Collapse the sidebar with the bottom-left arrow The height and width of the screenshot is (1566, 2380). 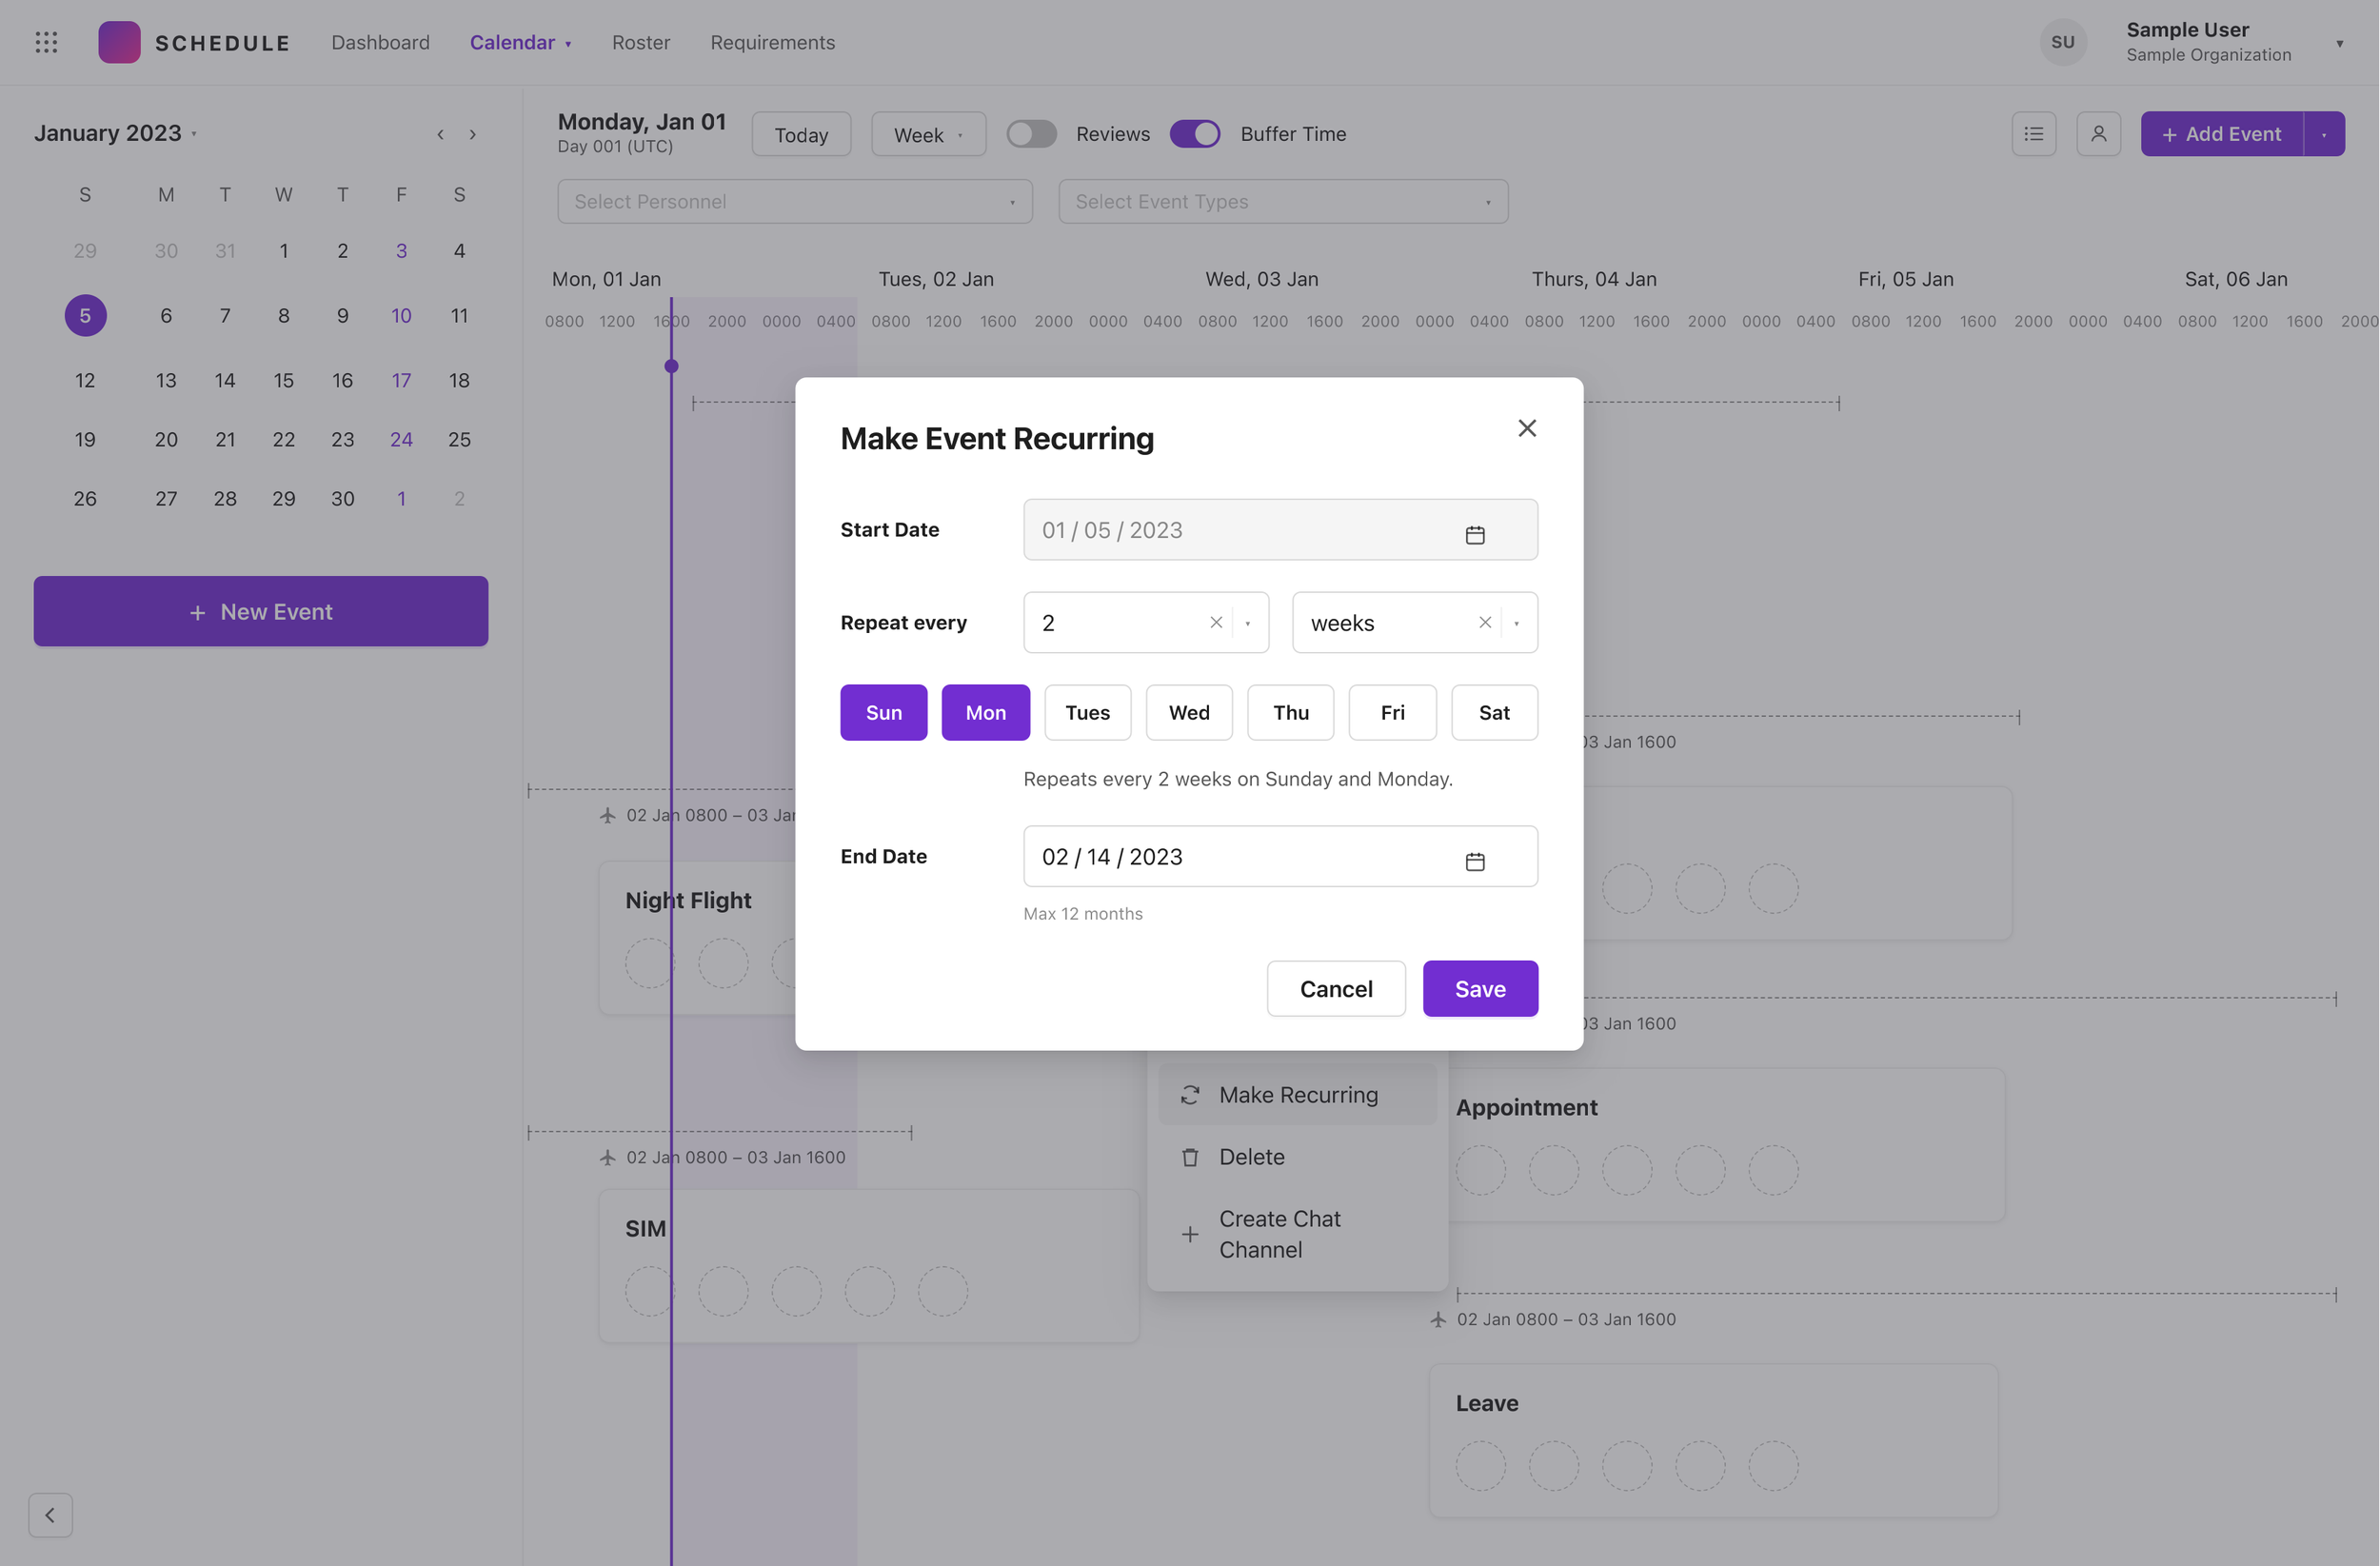point(50,1515)
